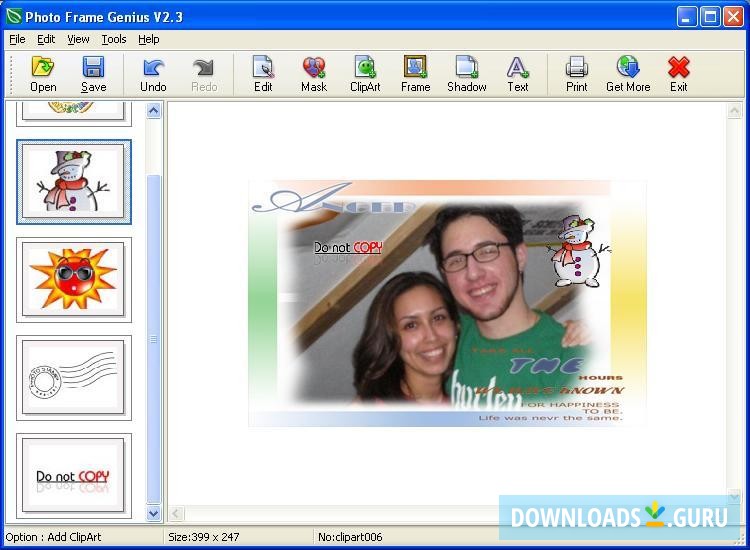The height and width of the screenshot is (550, 750).
Task: Maximize the Photo Frame Genius window
Action: 710,17
